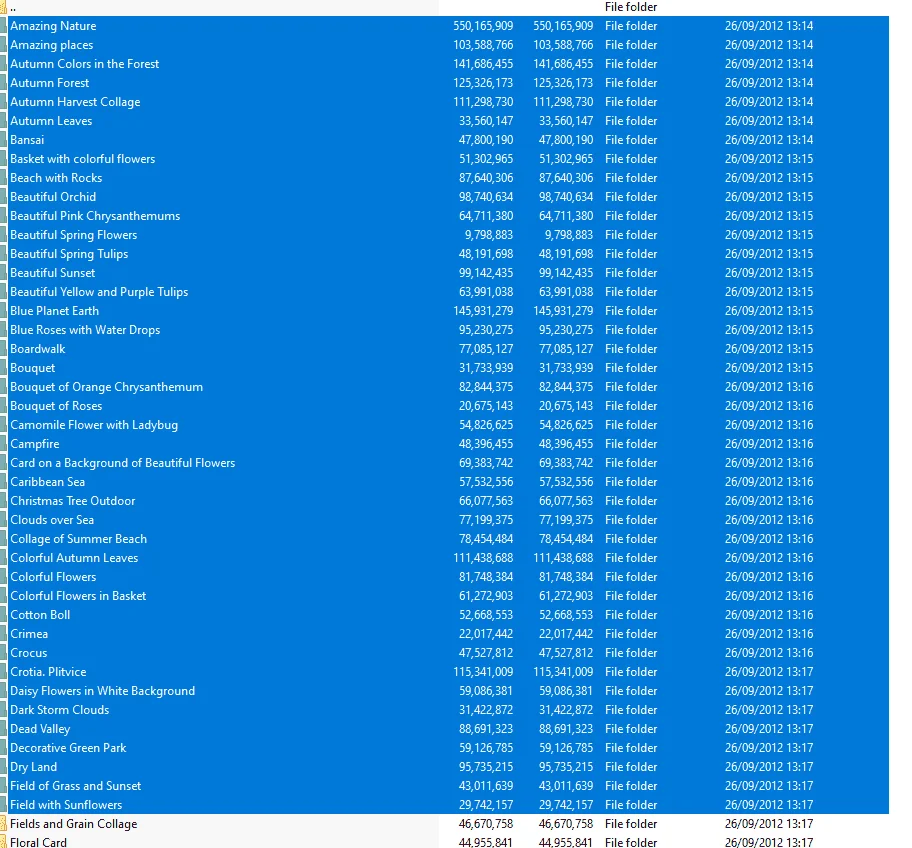The height and width of the screenshot is (848, 912).
Task: Click File folder type in the '..' row
Action: pos(630,7)
